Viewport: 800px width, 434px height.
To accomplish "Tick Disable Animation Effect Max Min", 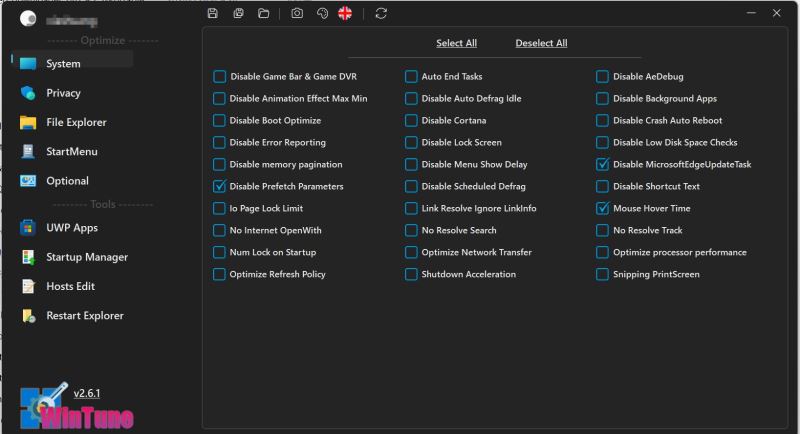I will point(219,98).
